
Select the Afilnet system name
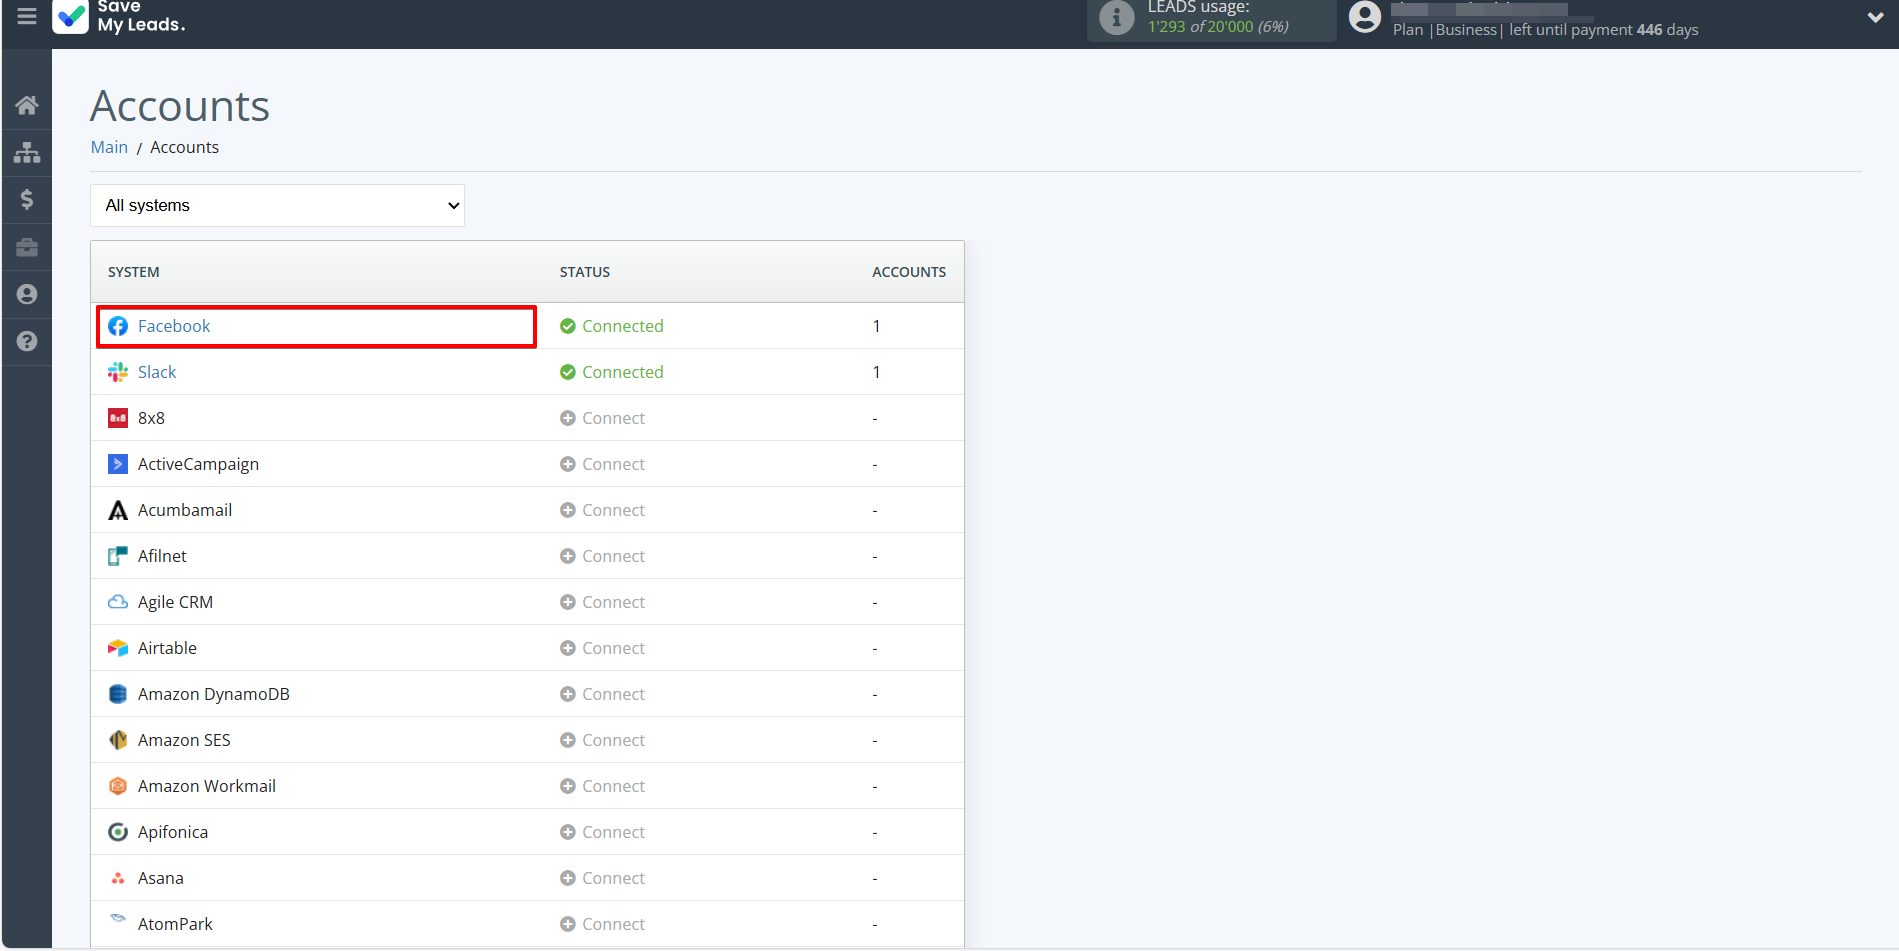click(x=162, y=556)
